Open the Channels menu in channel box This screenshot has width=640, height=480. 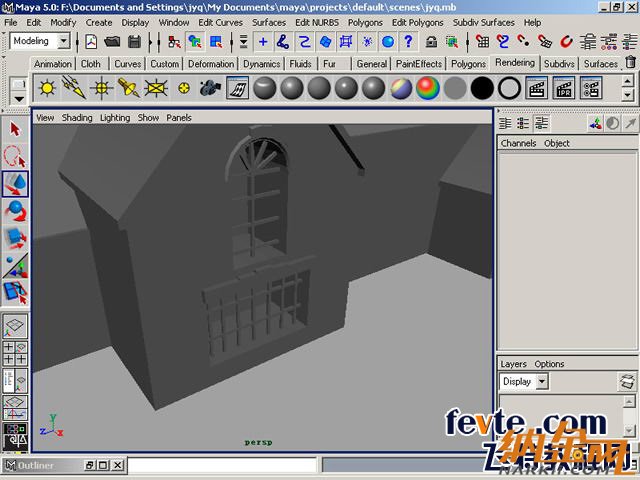518,143
